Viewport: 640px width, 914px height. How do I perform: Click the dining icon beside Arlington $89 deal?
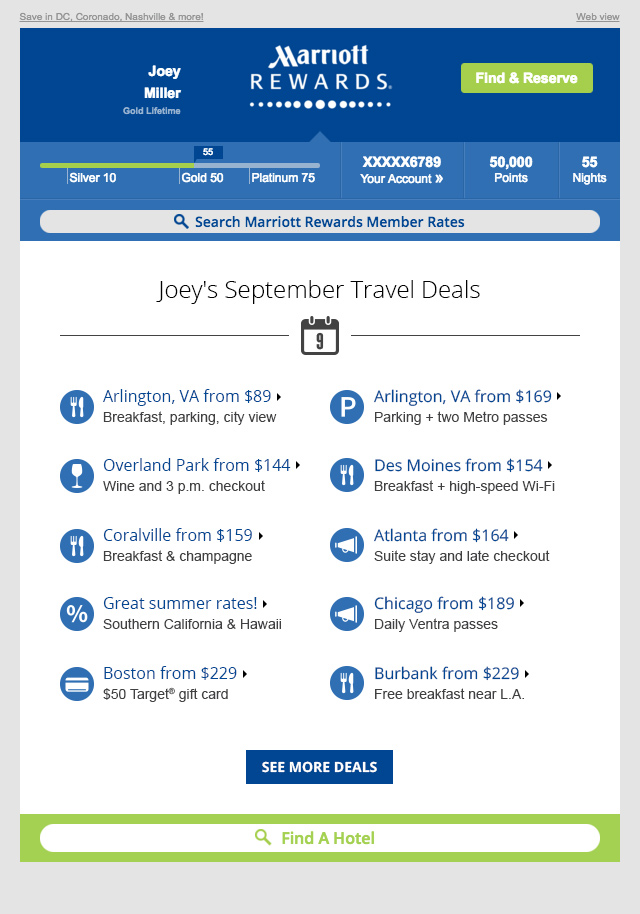point(76,406)
